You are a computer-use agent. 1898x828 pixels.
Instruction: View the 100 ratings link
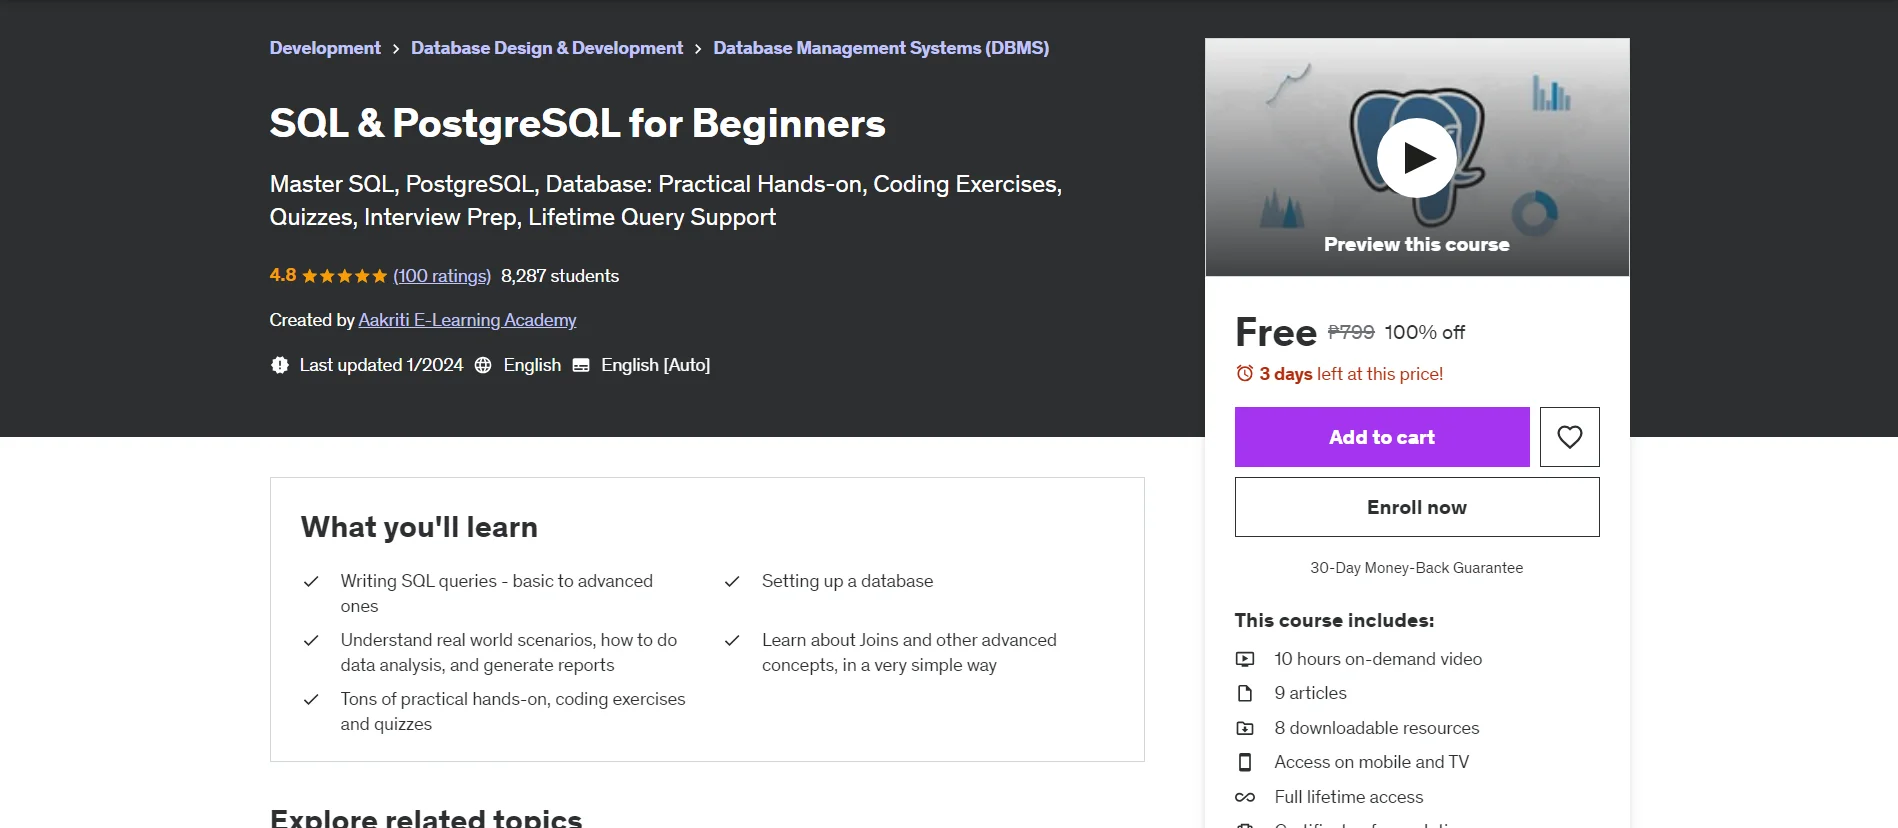442,276
